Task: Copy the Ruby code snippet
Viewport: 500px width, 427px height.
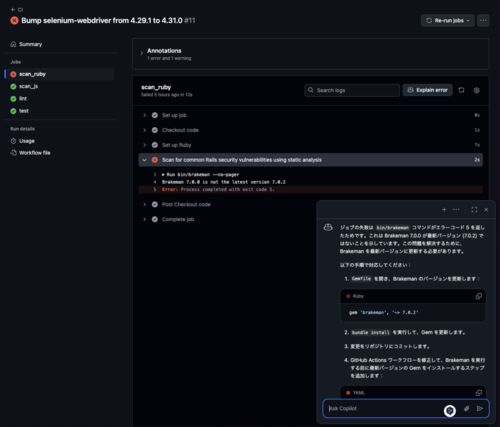Action: click(479, 296)
